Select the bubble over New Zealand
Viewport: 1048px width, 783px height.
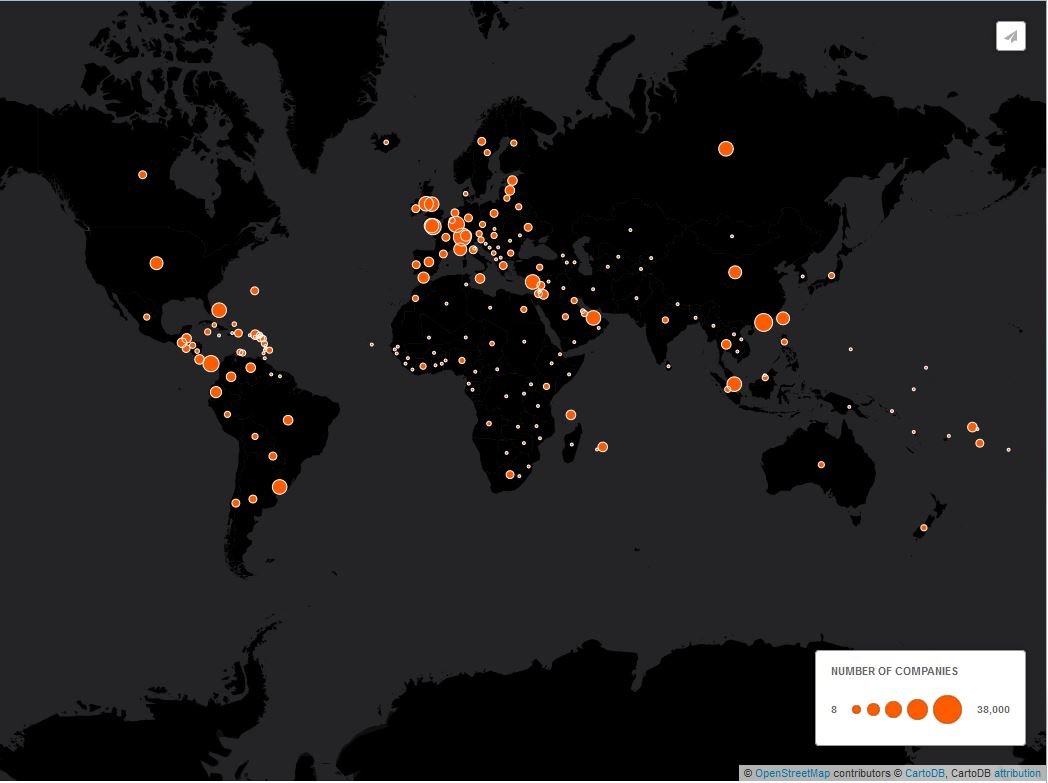click(x=924, y=527)
